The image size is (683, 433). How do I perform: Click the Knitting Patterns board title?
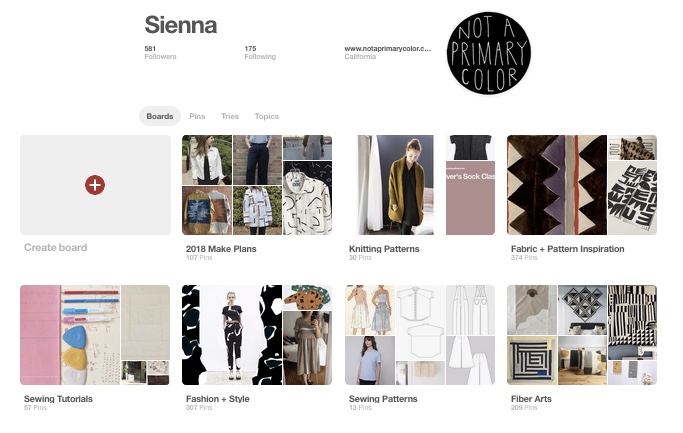[384, 249]
